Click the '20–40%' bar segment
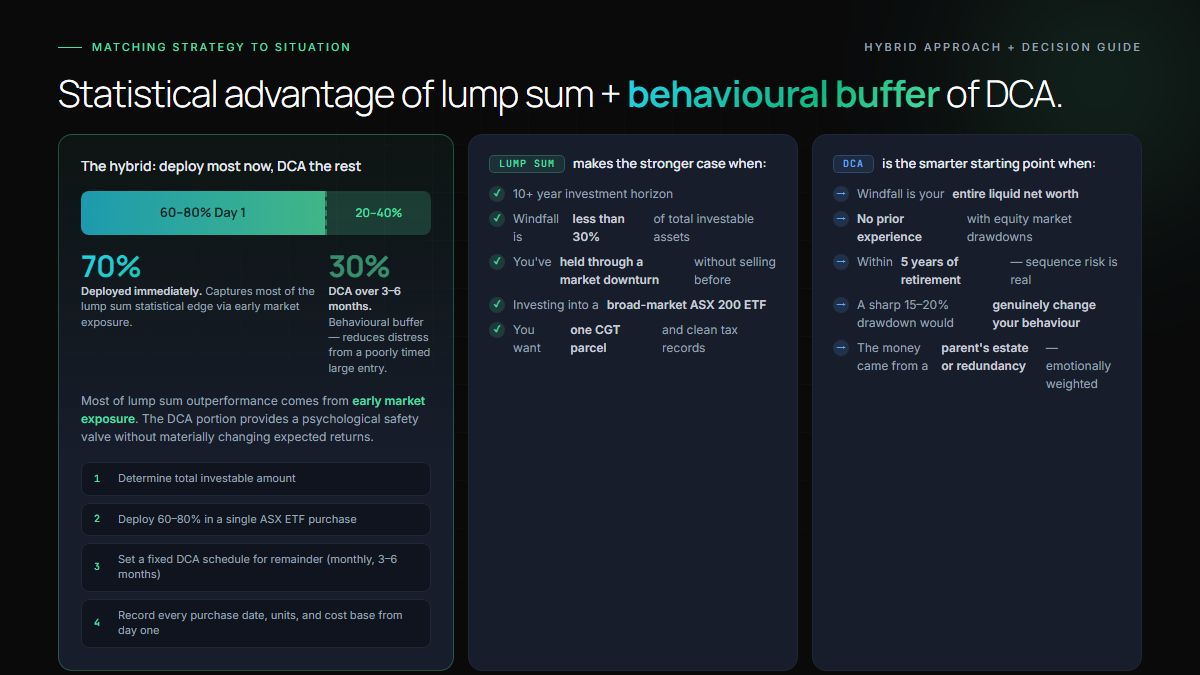 click(x=379, y=213)
